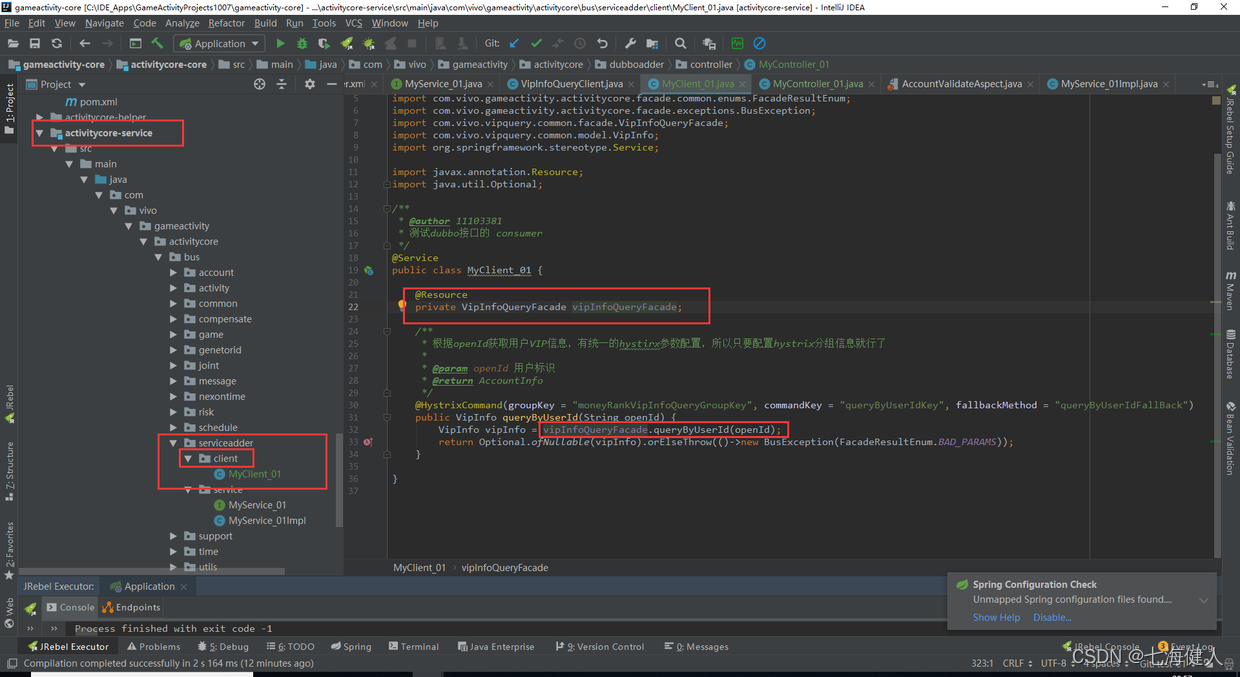Select MyService_01Impl in the project tree
Viewport: 1240px width, 677px height.
click(267, 520)
